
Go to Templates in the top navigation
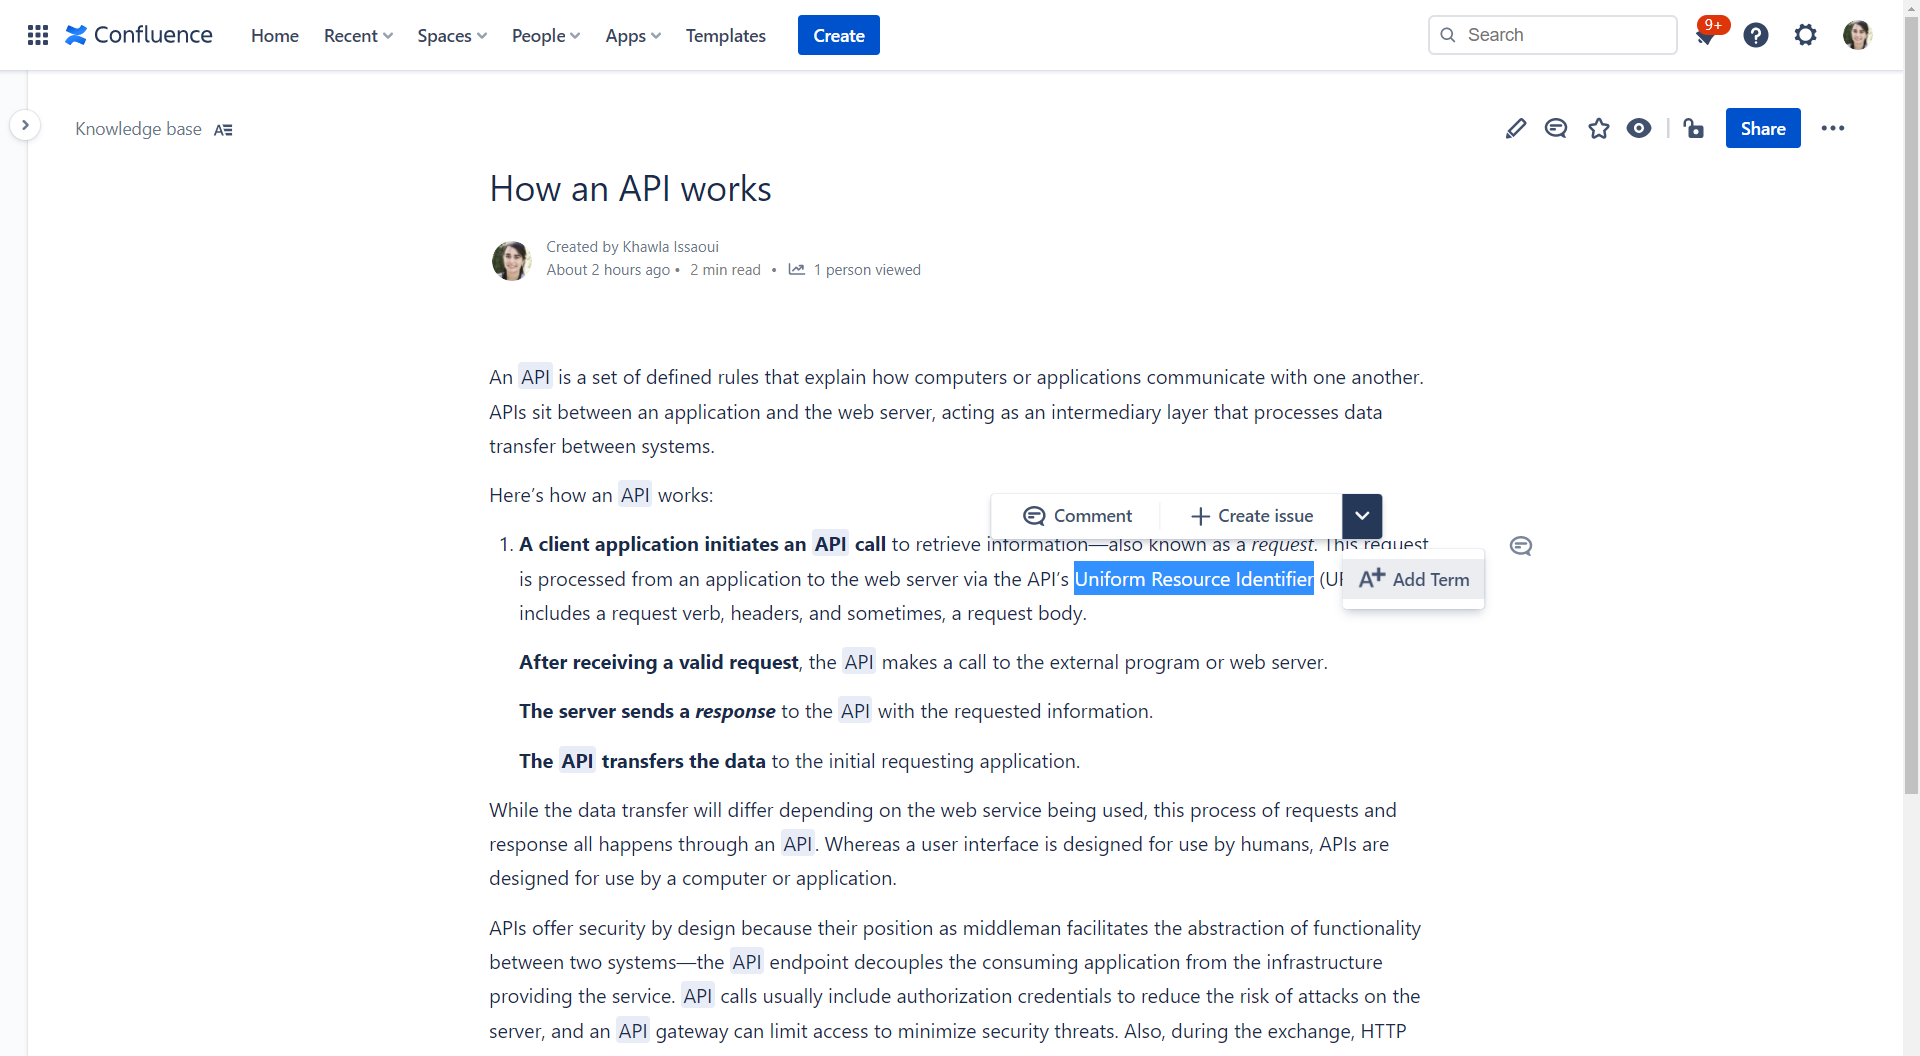725,36
